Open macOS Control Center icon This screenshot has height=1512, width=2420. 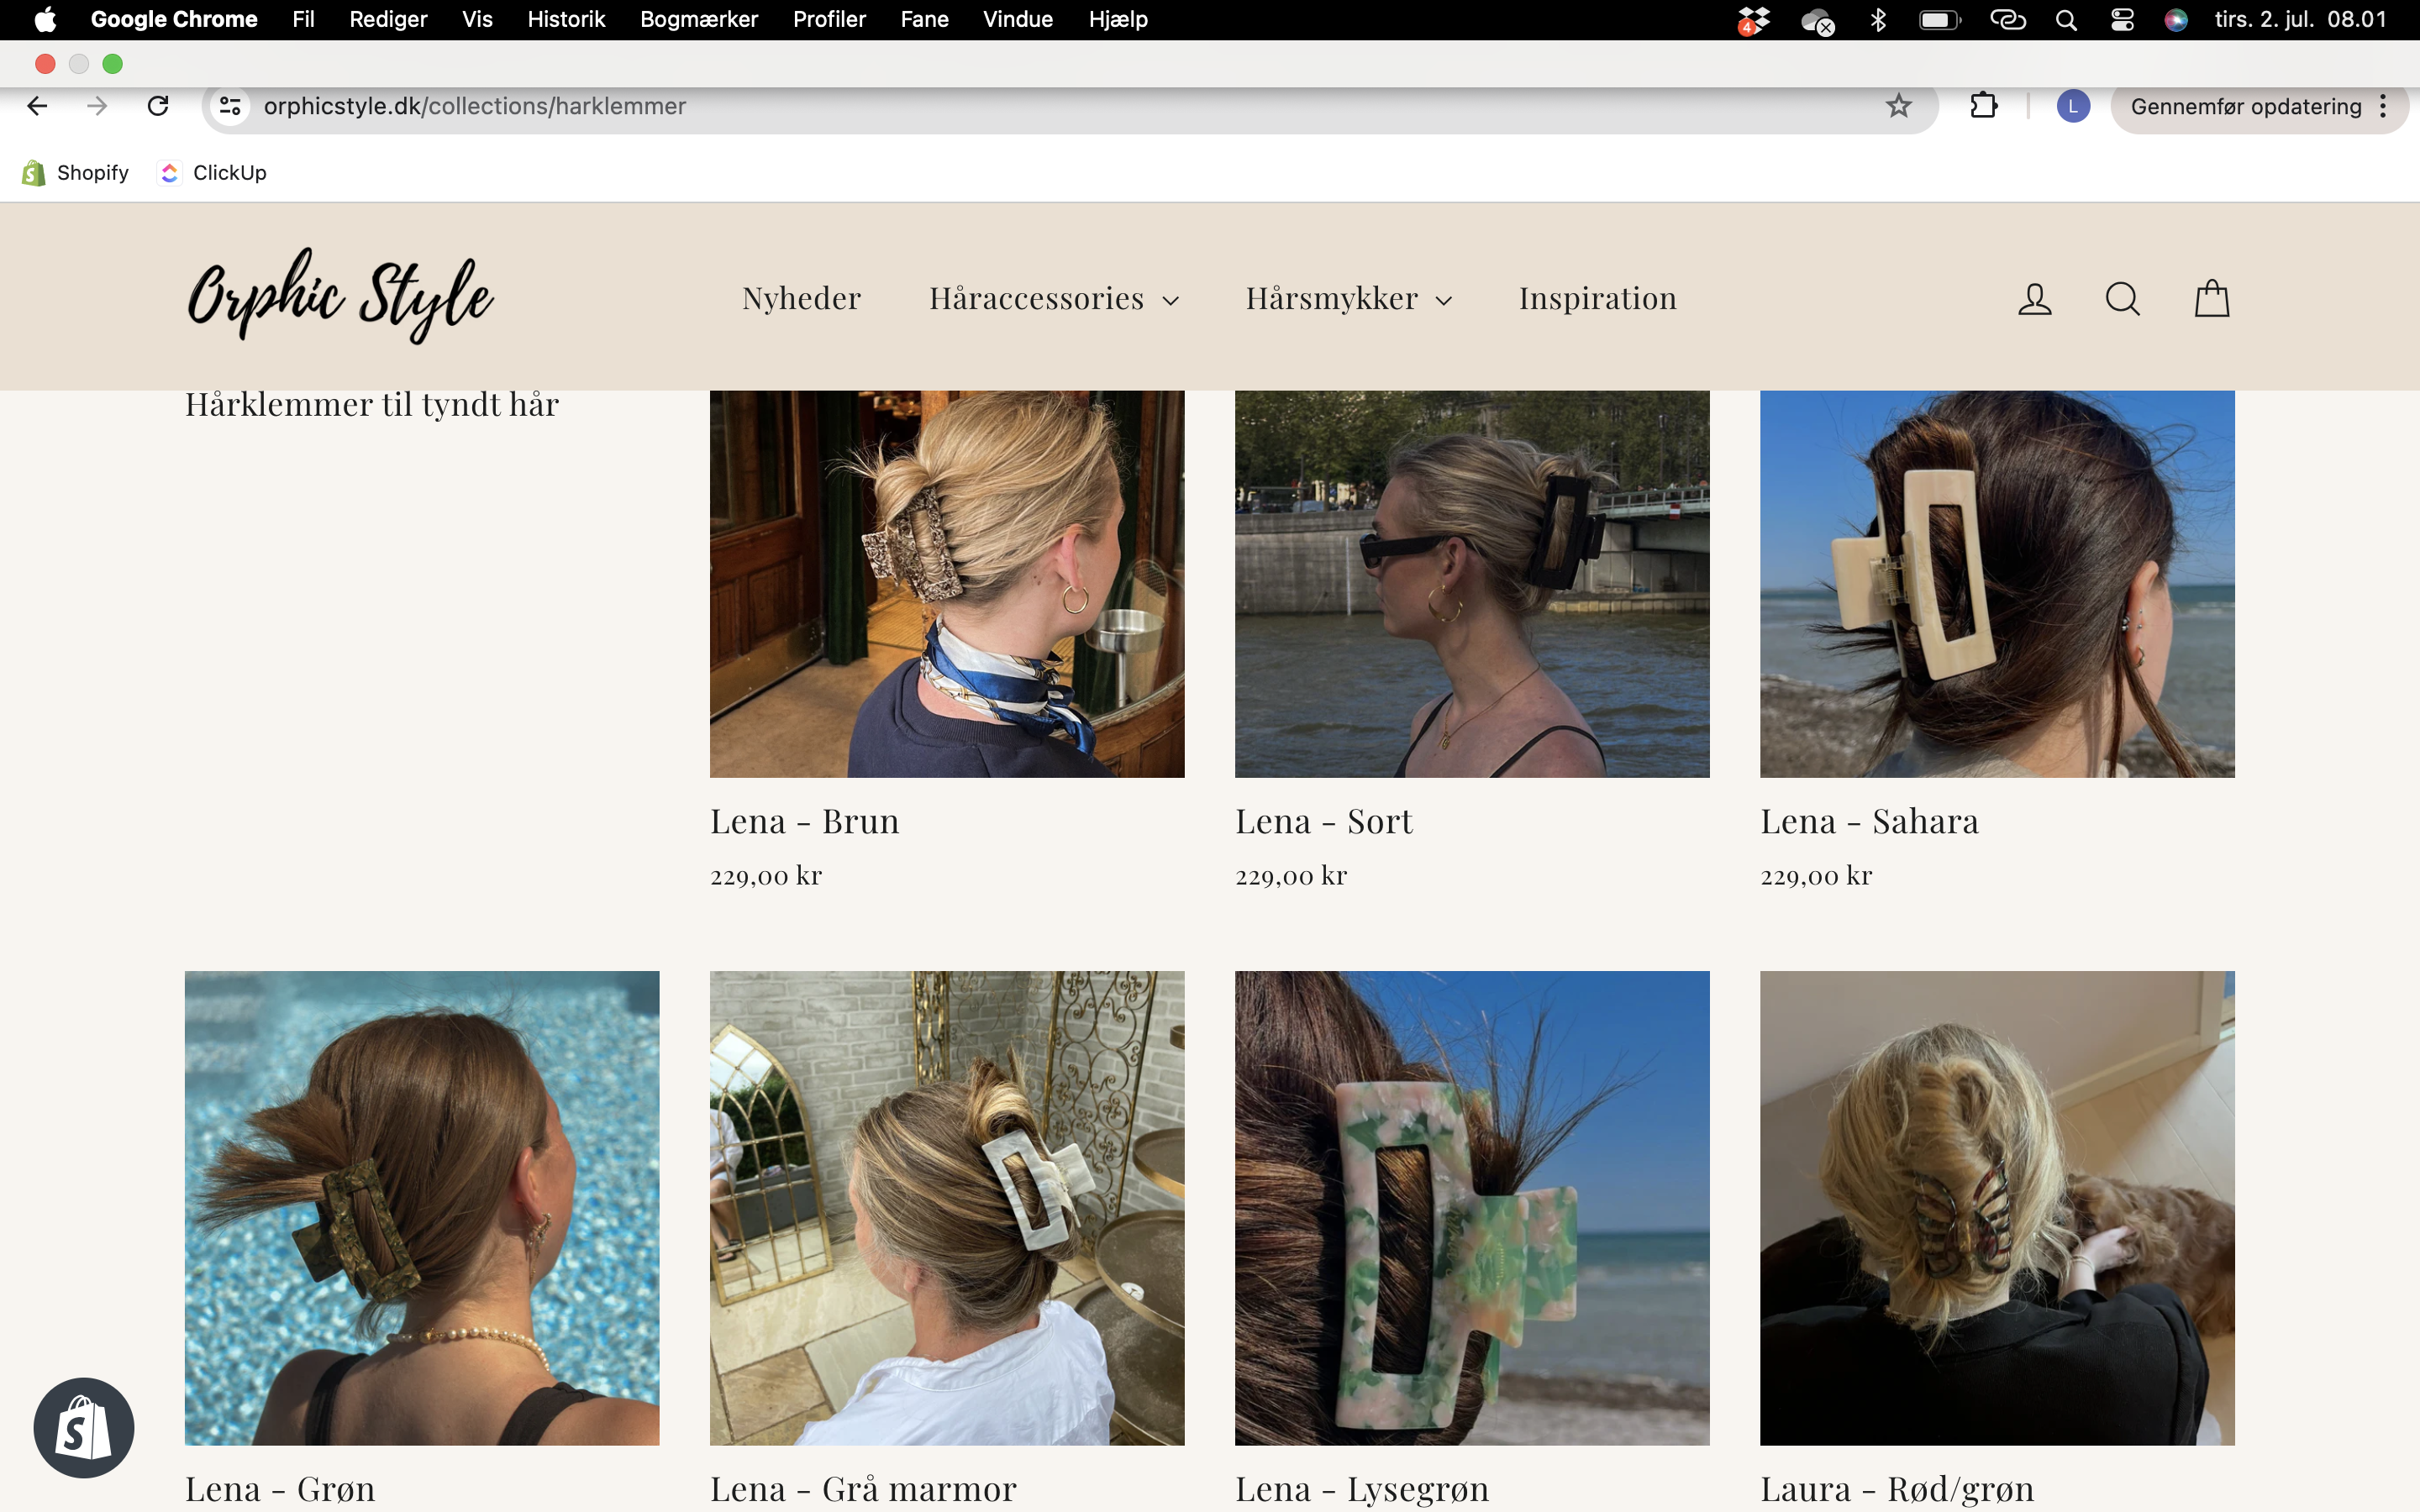tap(2122, 20)
